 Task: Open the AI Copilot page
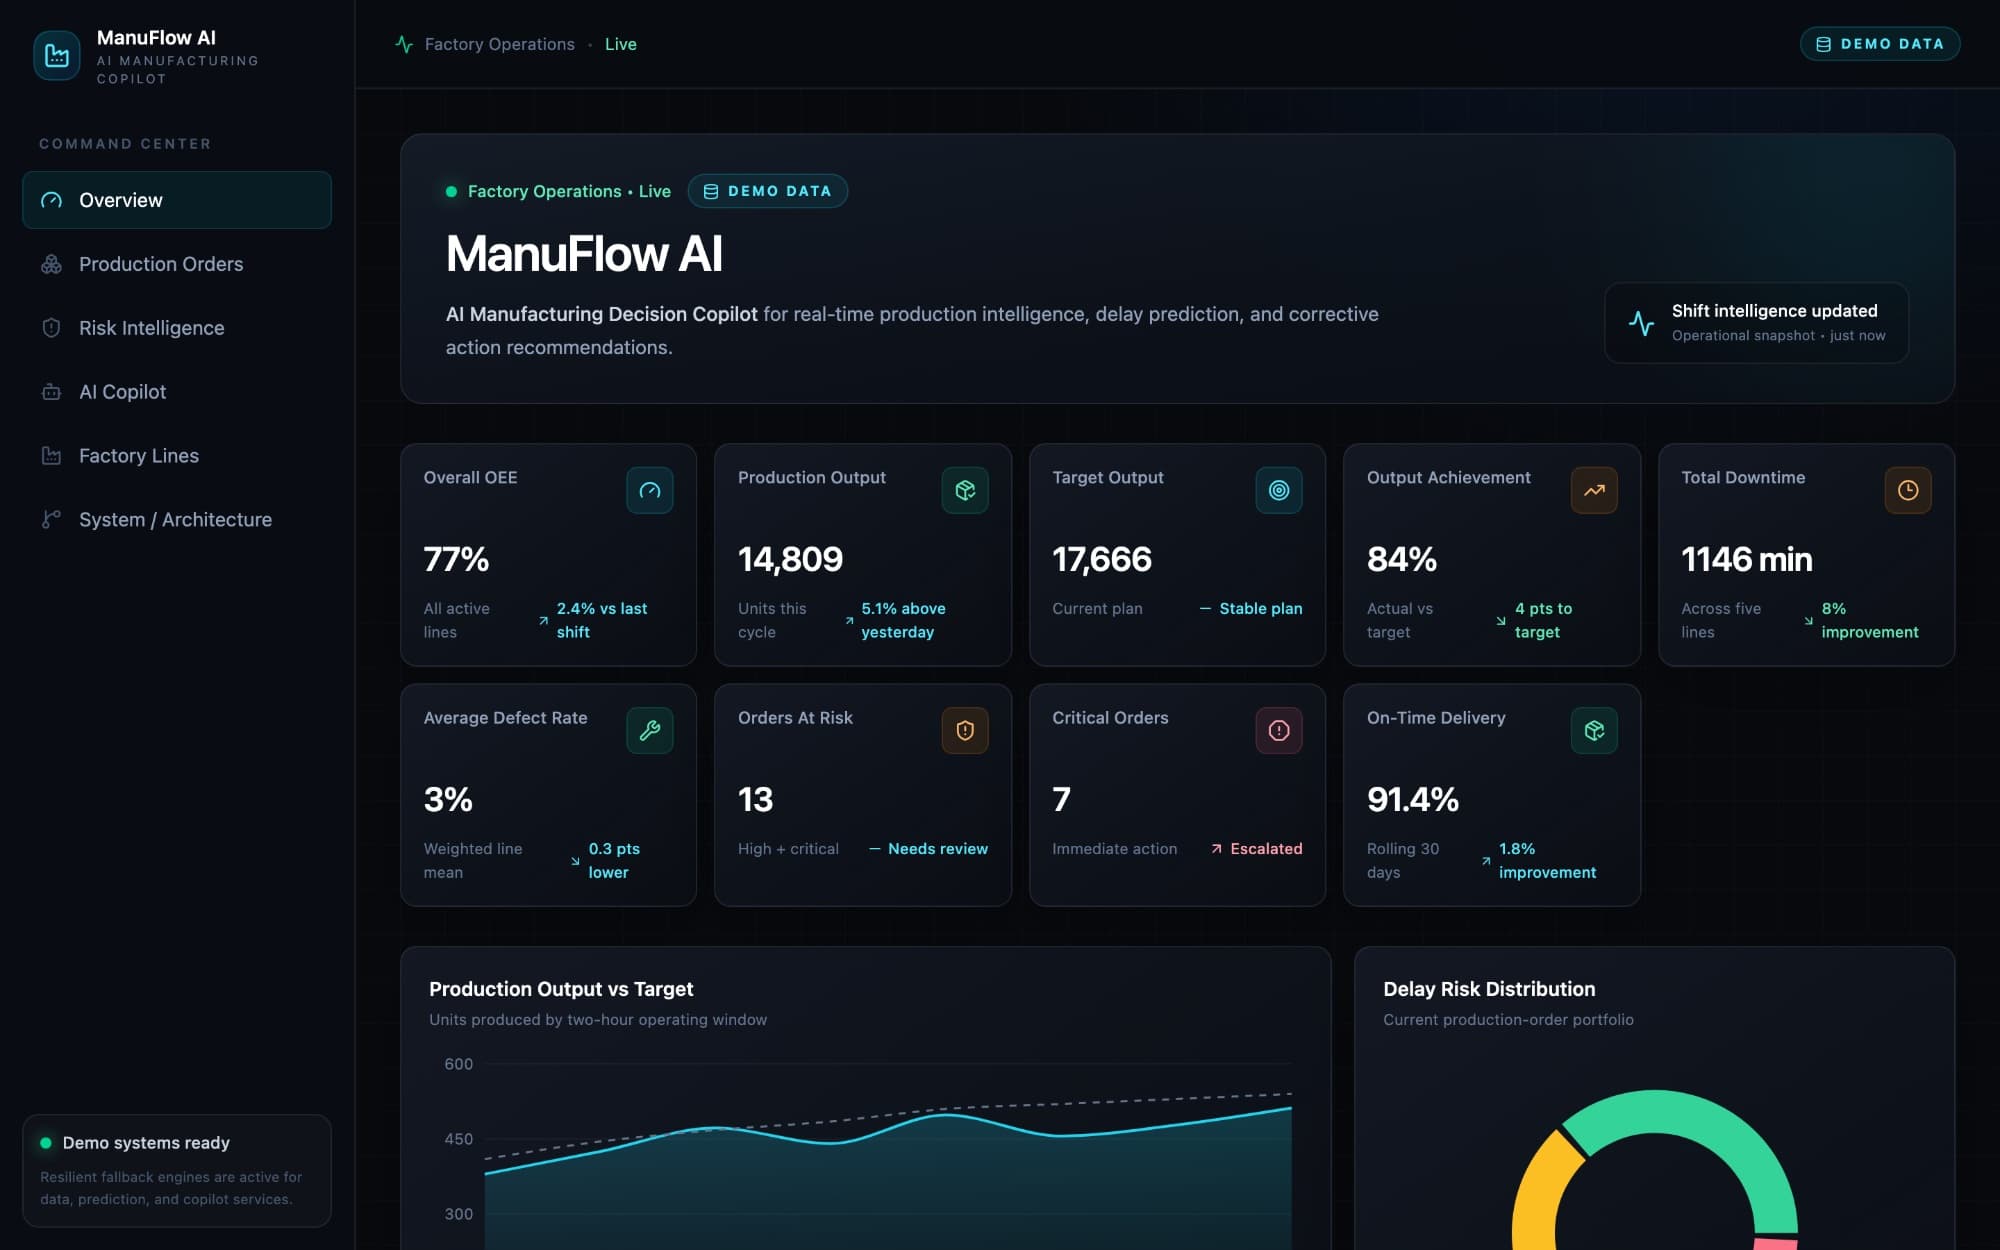pos(177,392)
